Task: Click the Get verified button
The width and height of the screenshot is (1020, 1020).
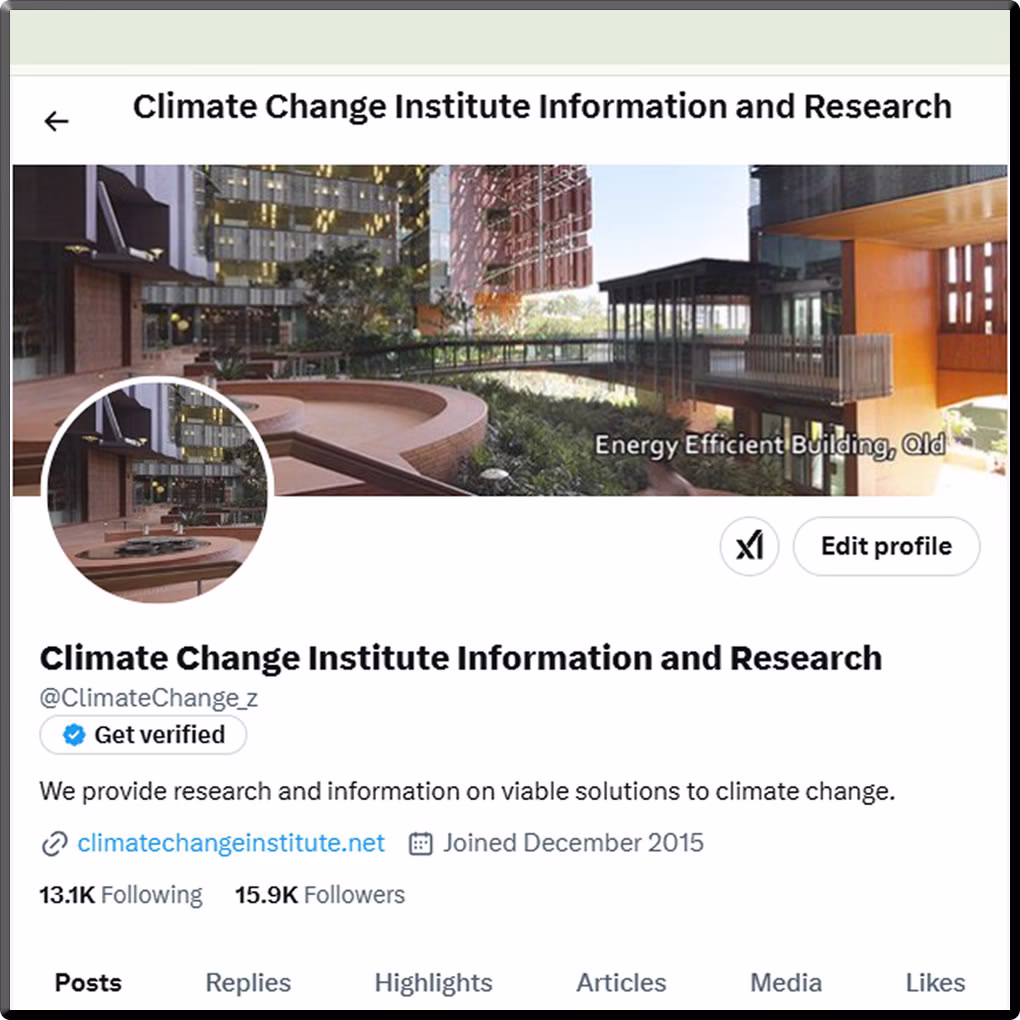Action: 143,734
